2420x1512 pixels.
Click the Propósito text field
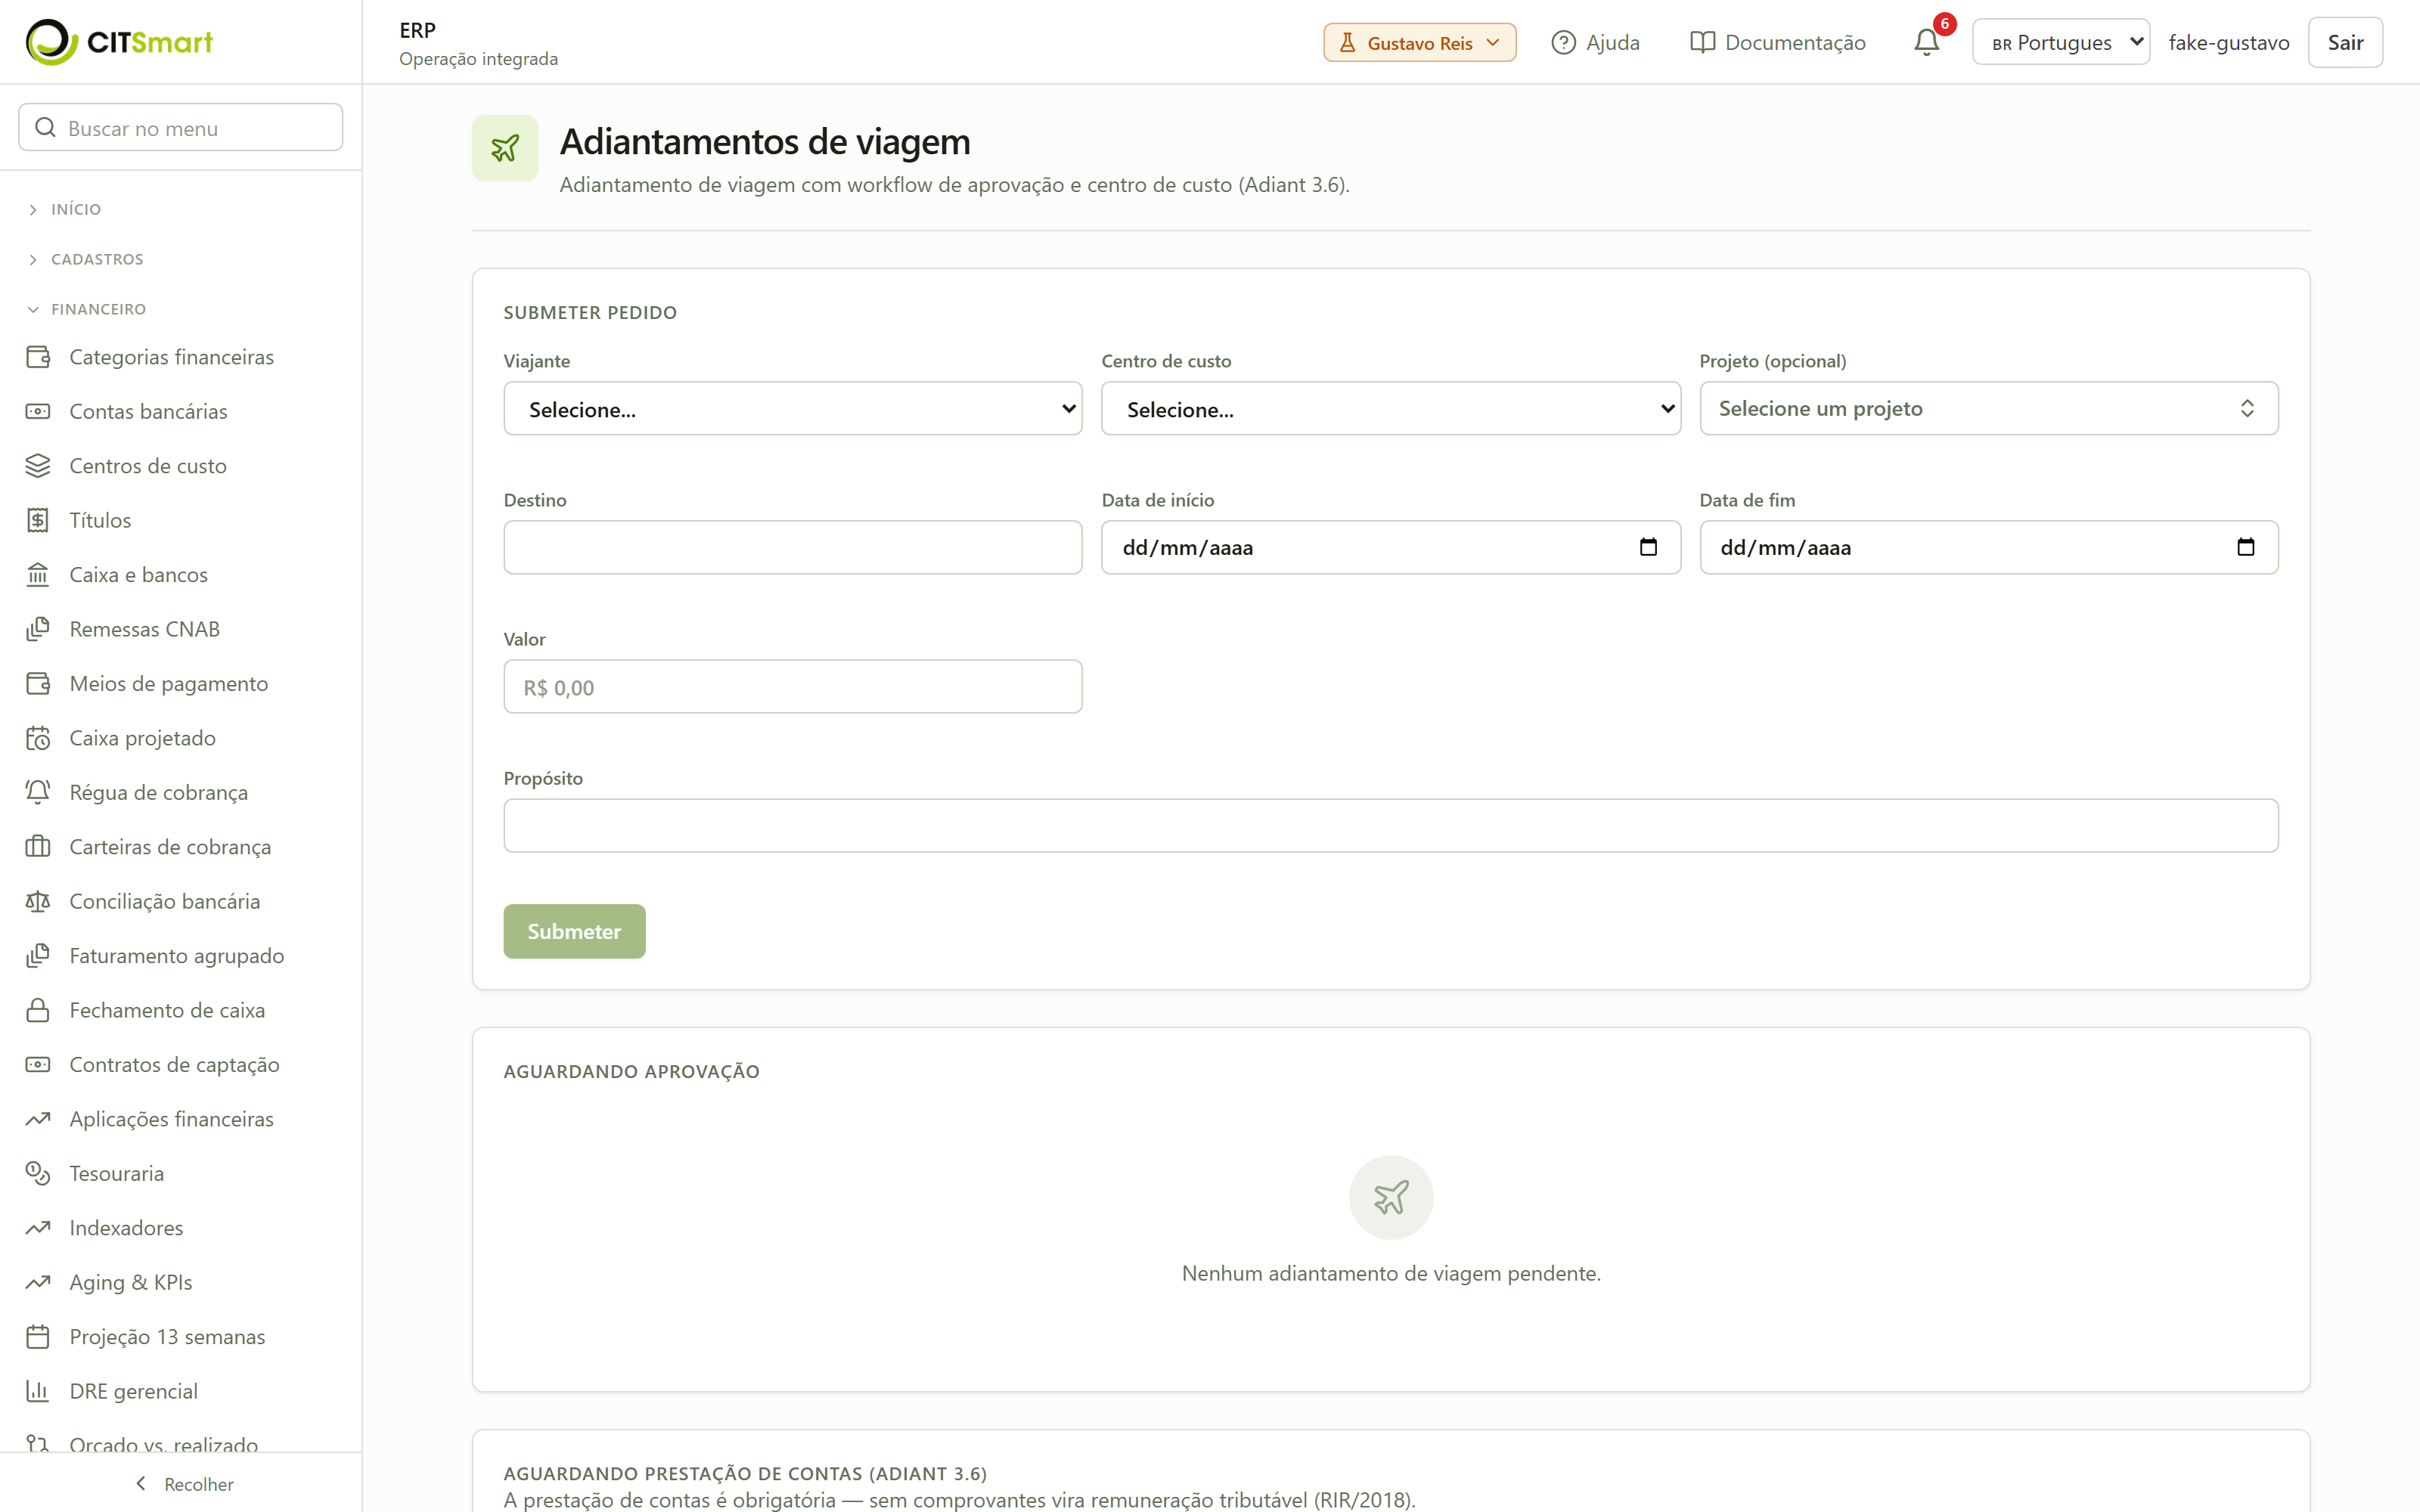(1390, 826)
